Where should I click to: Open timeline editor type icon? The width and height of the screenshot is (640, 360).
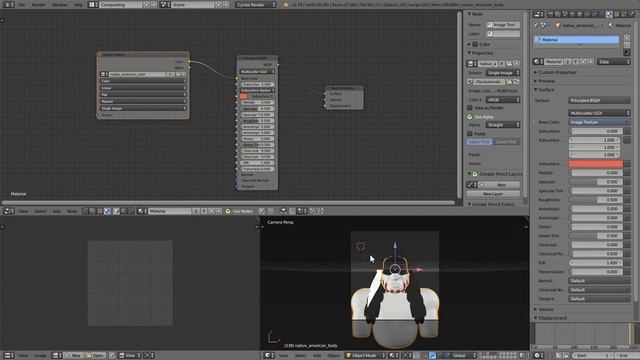pos(539,356)
